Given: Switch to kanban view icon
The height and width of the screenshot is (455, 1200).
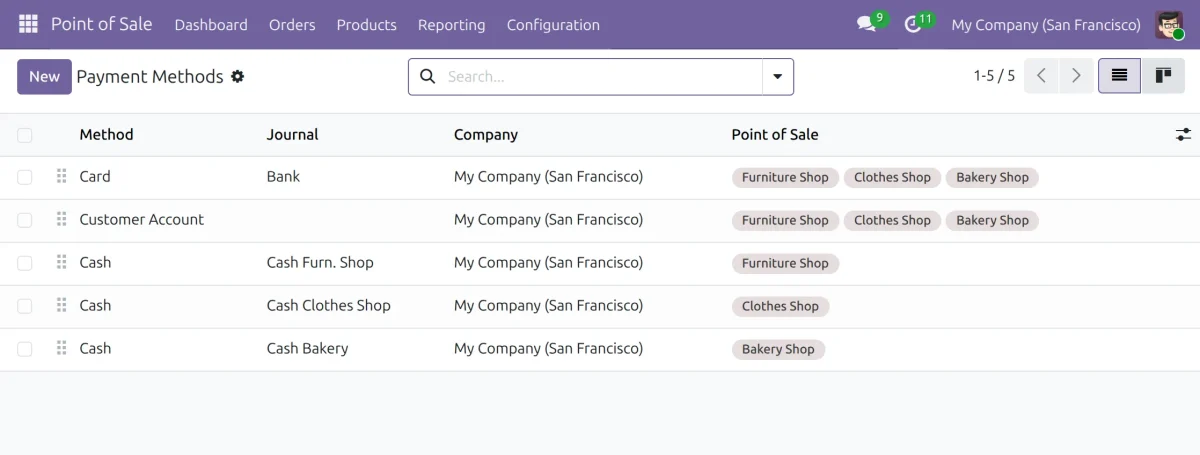Looking at the screenshot, I should pos(1163,76).
